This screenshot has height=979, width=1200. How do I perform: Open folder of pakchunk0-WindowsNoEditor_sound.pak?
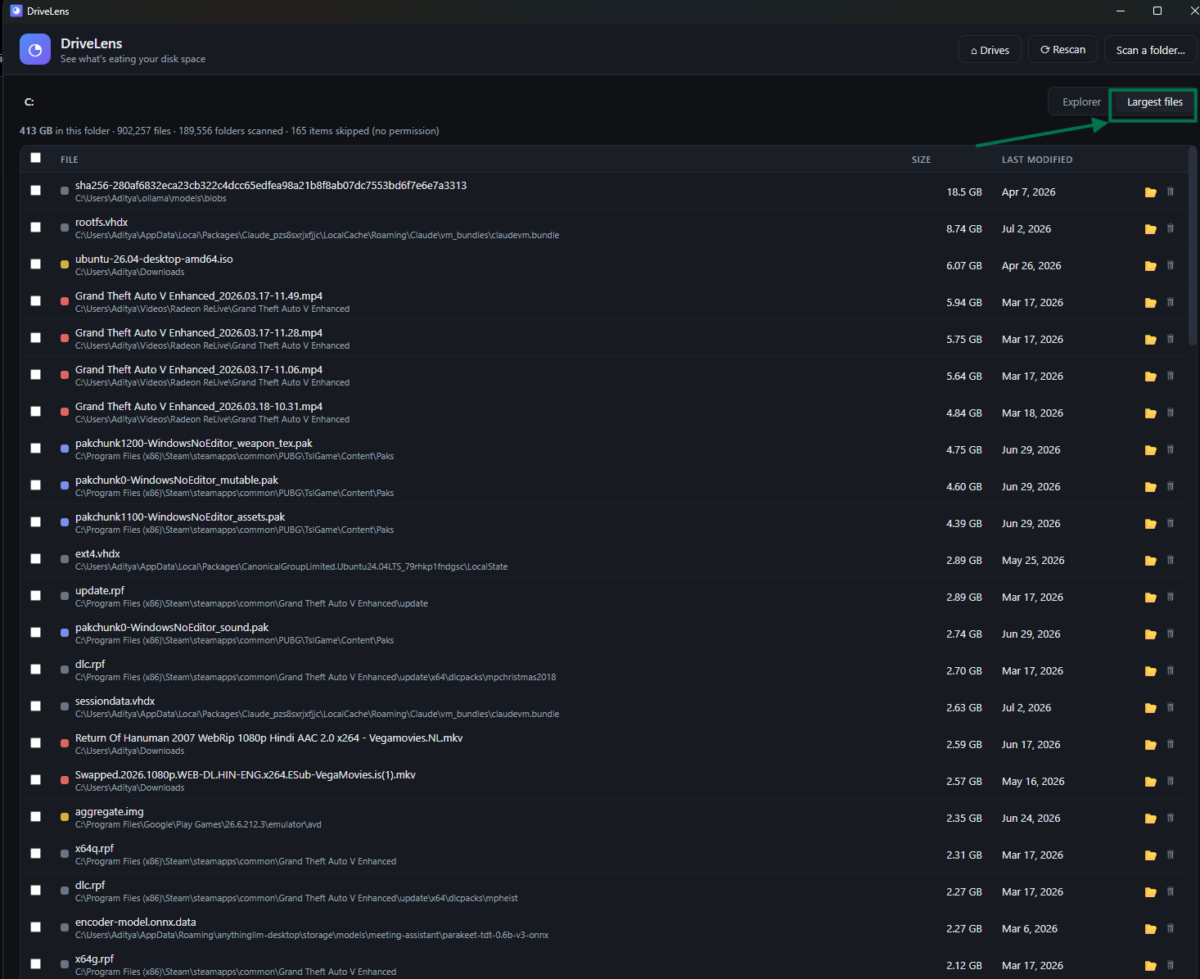click(x=1151, y=634)
